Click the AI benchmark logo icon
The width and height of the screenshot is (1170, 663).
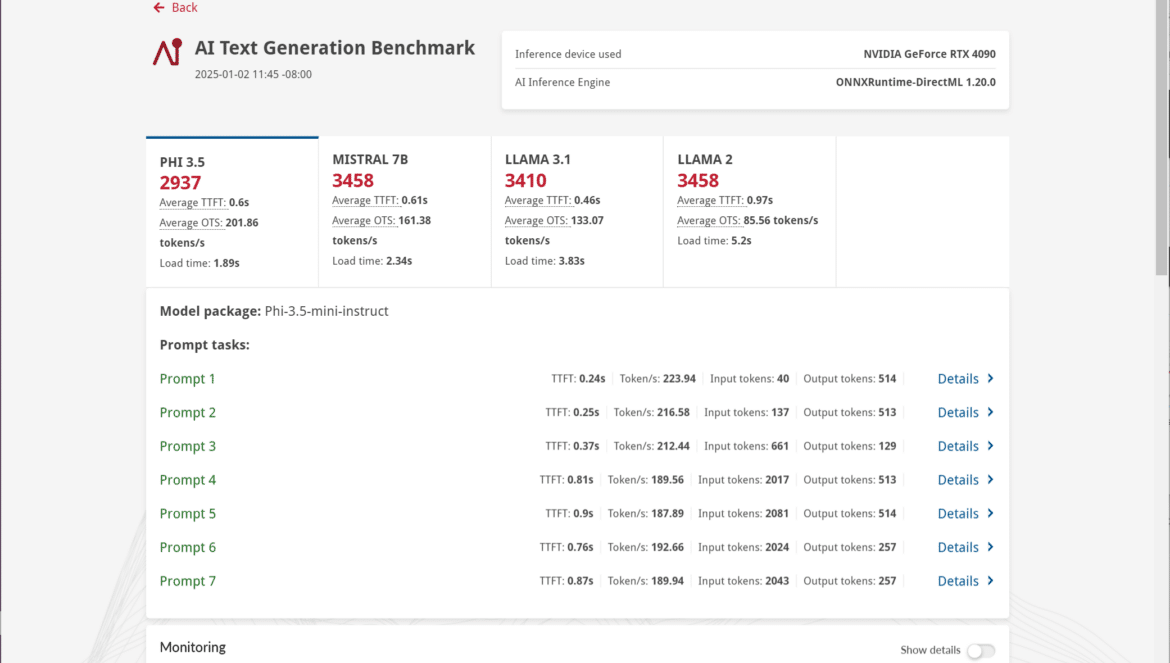(168, 52)
